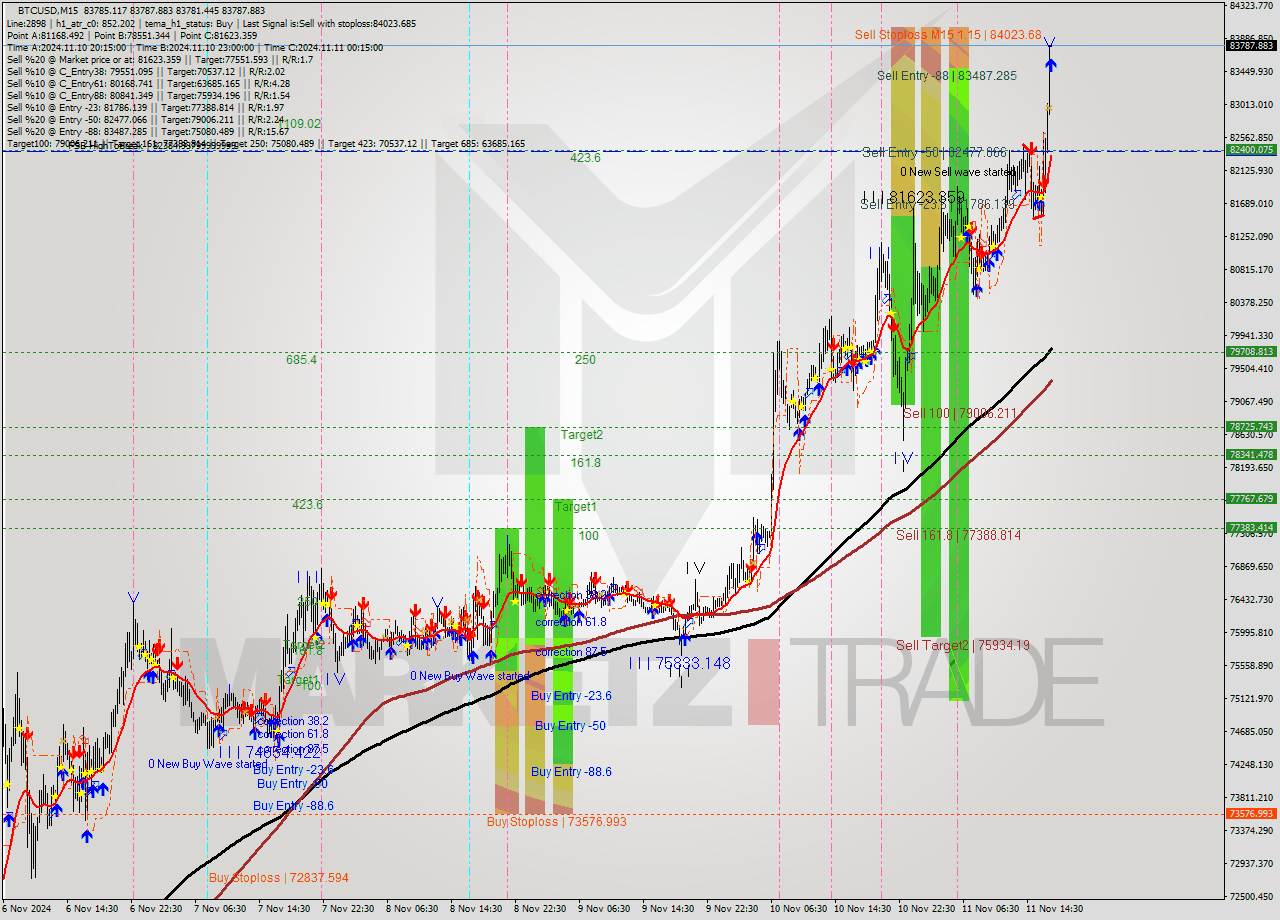The image size is (1280, 920).
Task: Click price axis value 84323.770
Action: (1251, 6)
